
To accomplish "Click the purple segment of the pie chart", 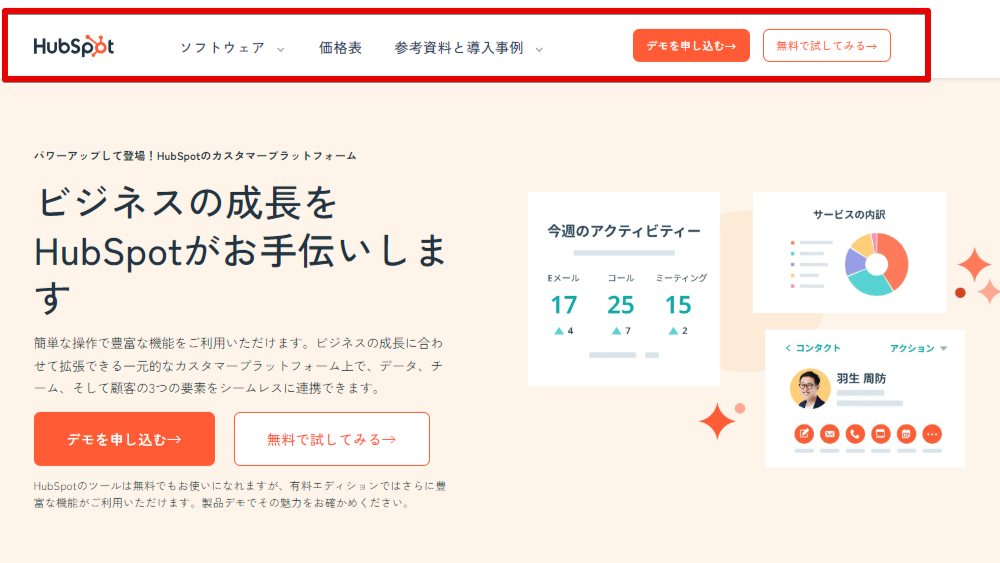I will tap(854, 261).
